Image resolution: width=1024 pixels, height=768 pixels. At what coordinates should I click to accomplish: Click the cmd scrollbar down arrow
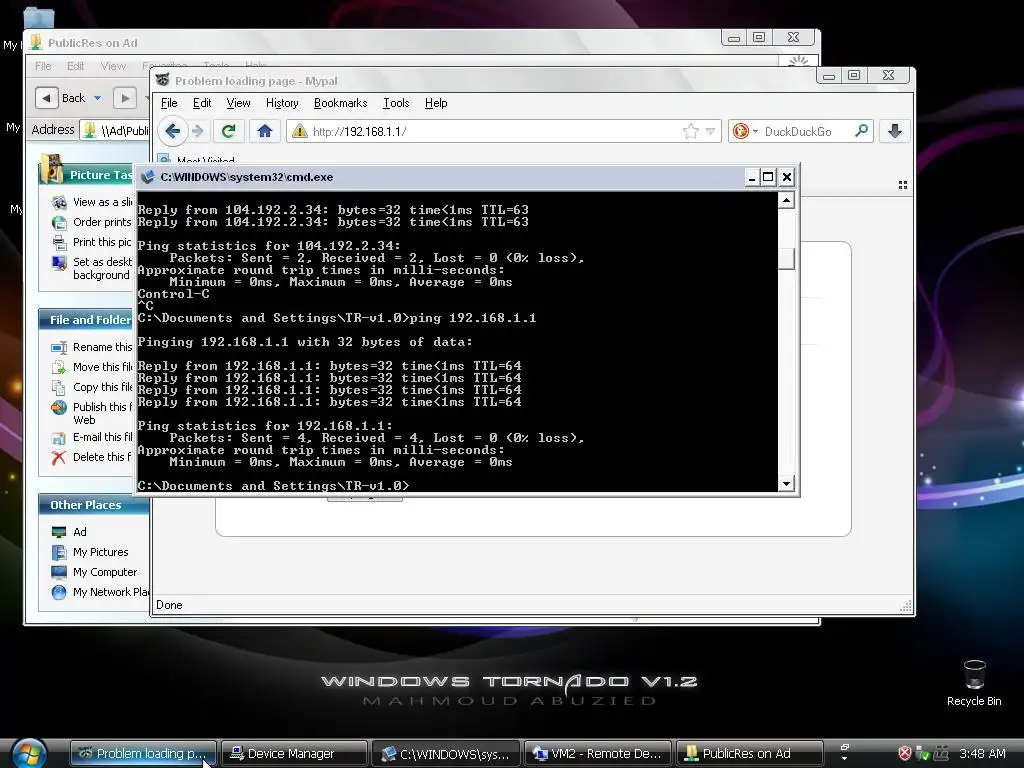click(x=786, y=484)
